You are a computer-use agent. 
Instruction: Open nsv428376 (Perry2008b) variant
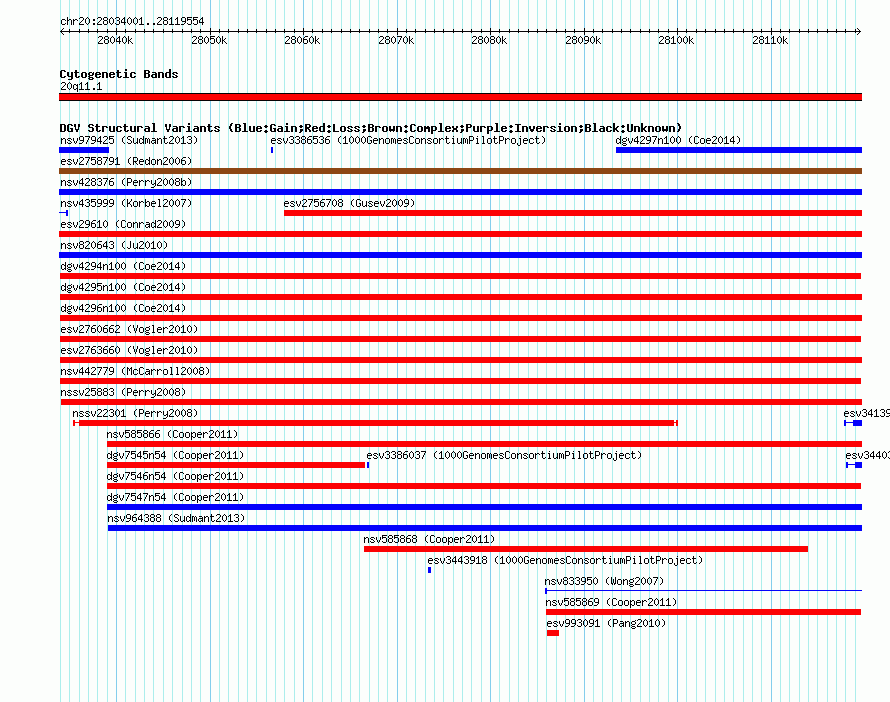[126, 182]
